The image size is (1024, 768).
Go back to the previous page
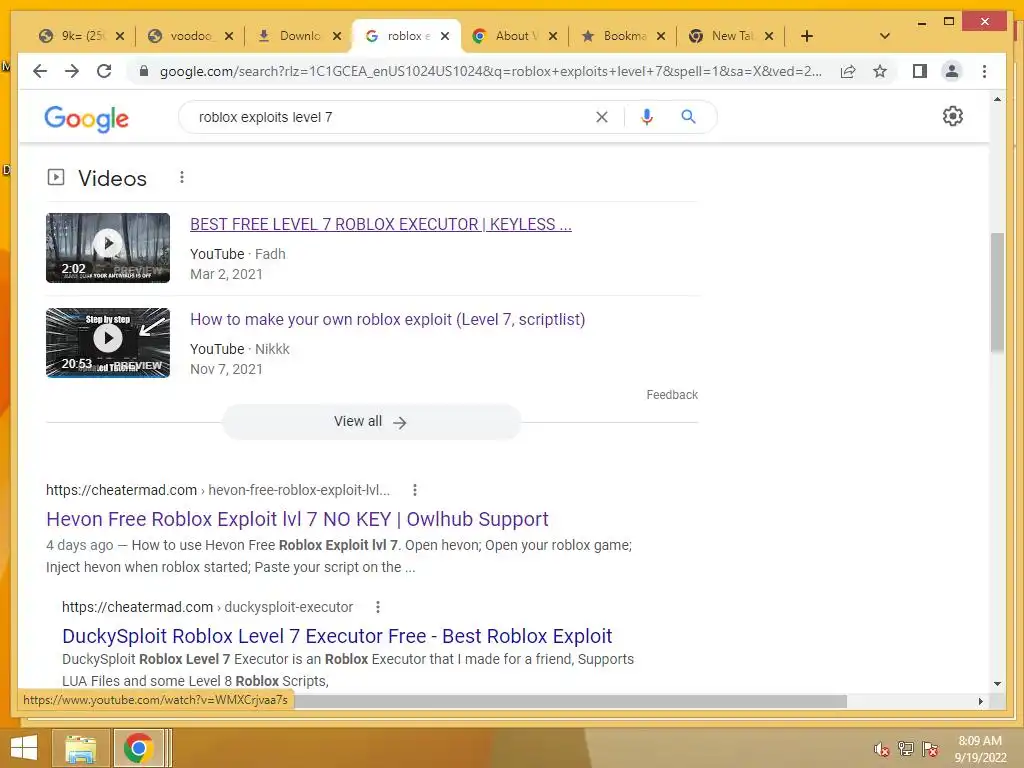click(x=40, y=71)
